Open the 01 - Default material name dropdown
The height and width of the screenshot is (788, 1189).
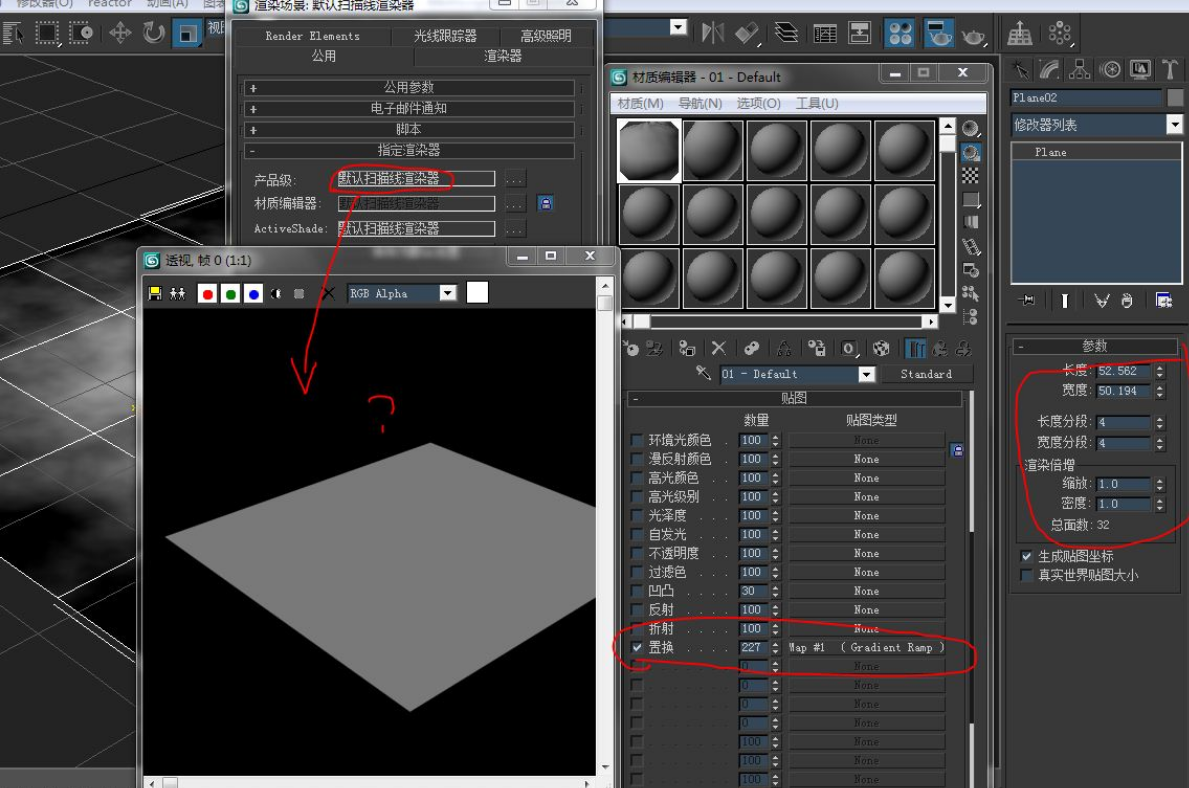pos(866,374)
